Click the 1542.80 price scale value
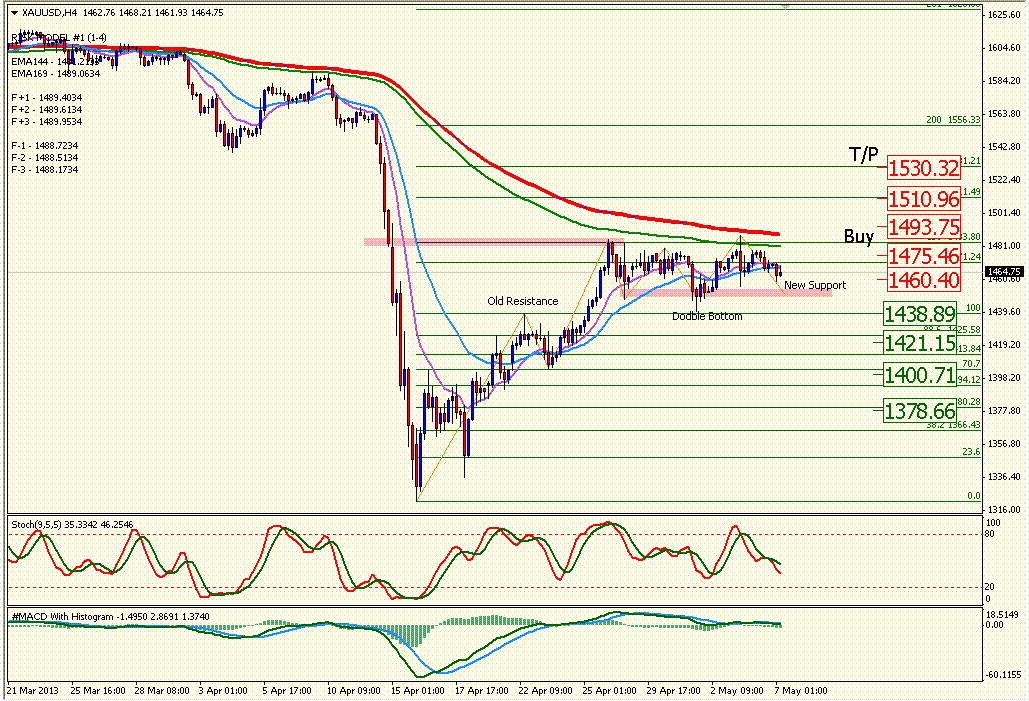 (x=1004, y=146)
